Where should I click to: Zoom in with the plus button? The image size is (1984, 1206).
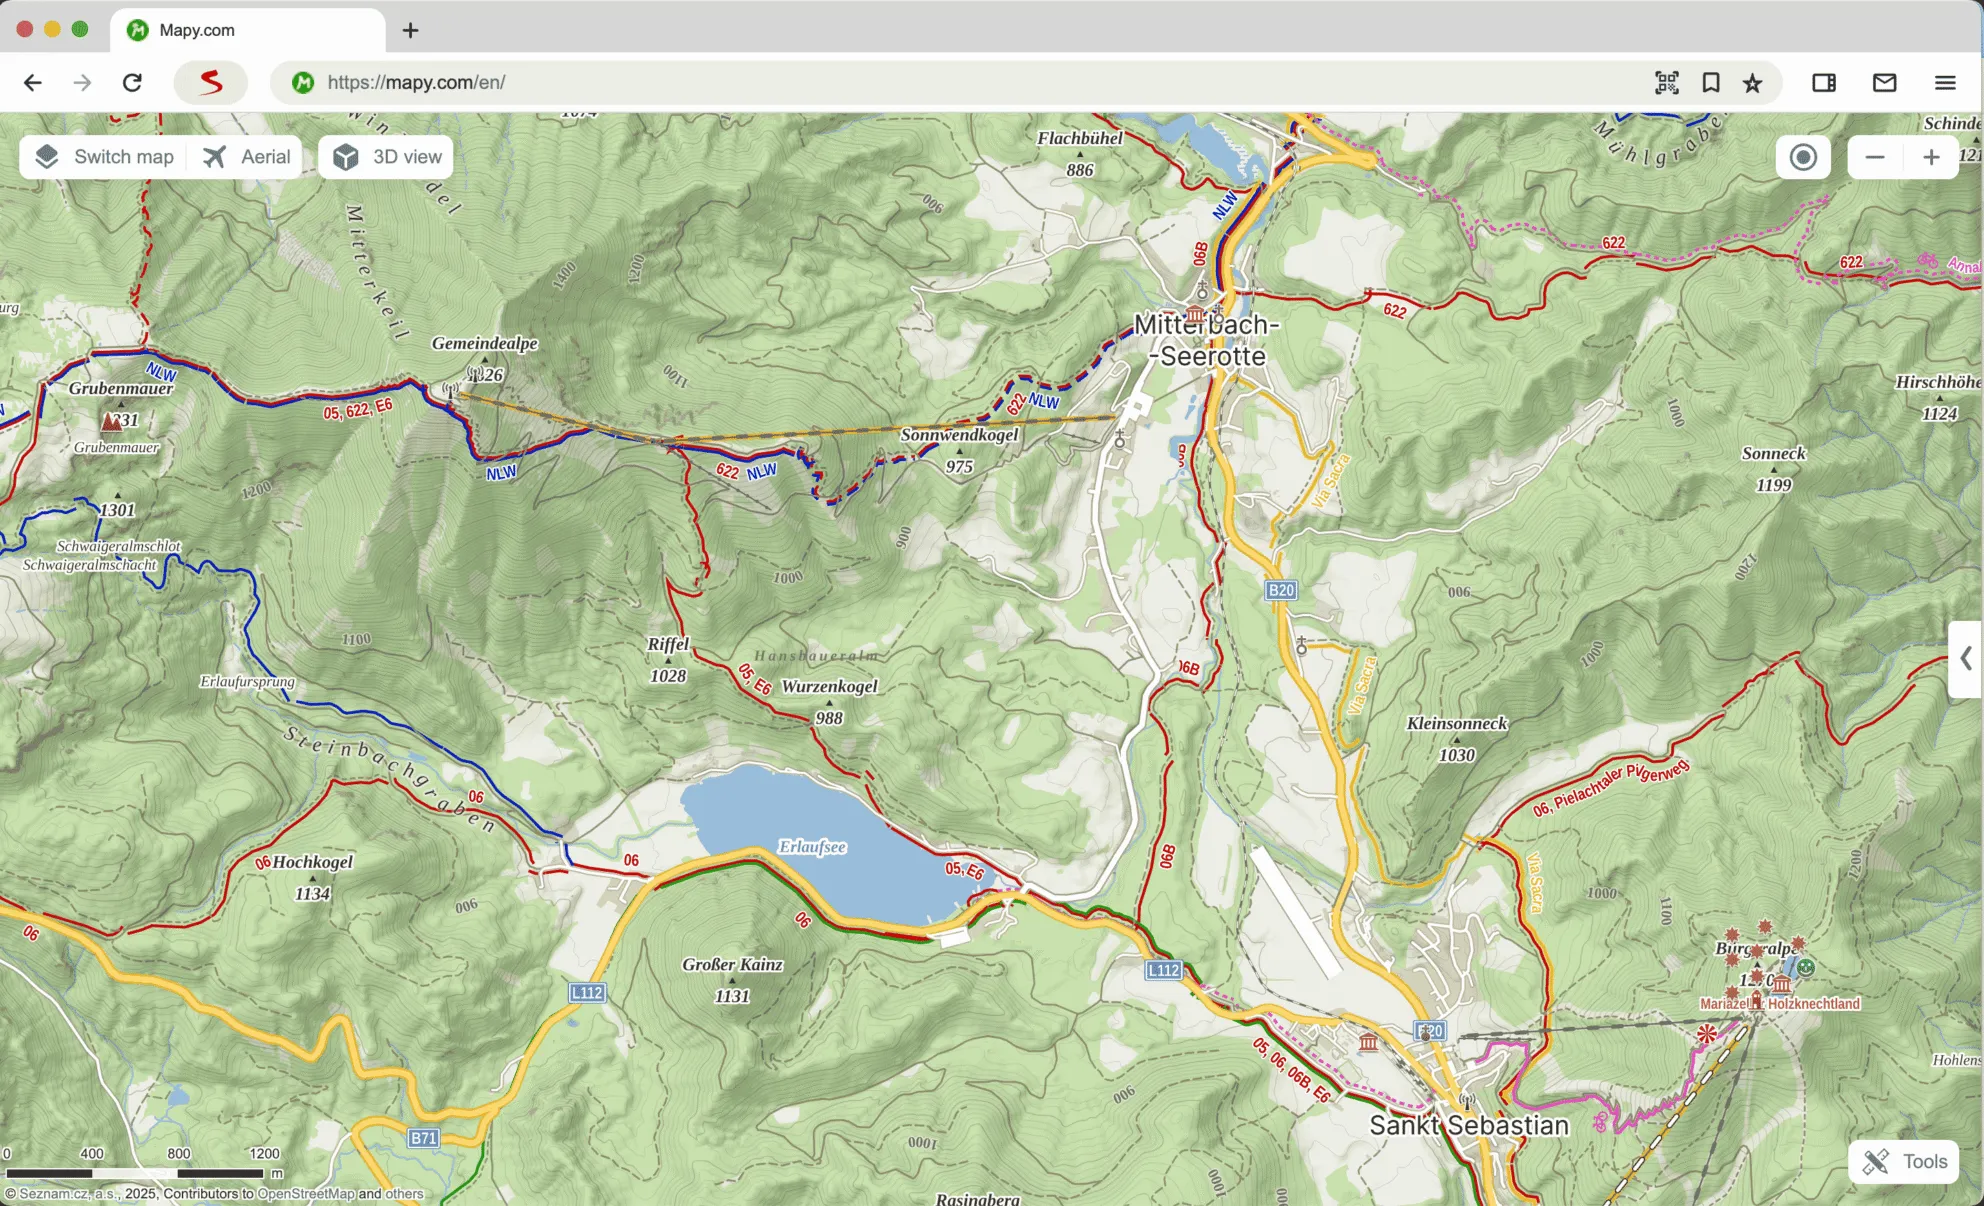click(1931, 157)
